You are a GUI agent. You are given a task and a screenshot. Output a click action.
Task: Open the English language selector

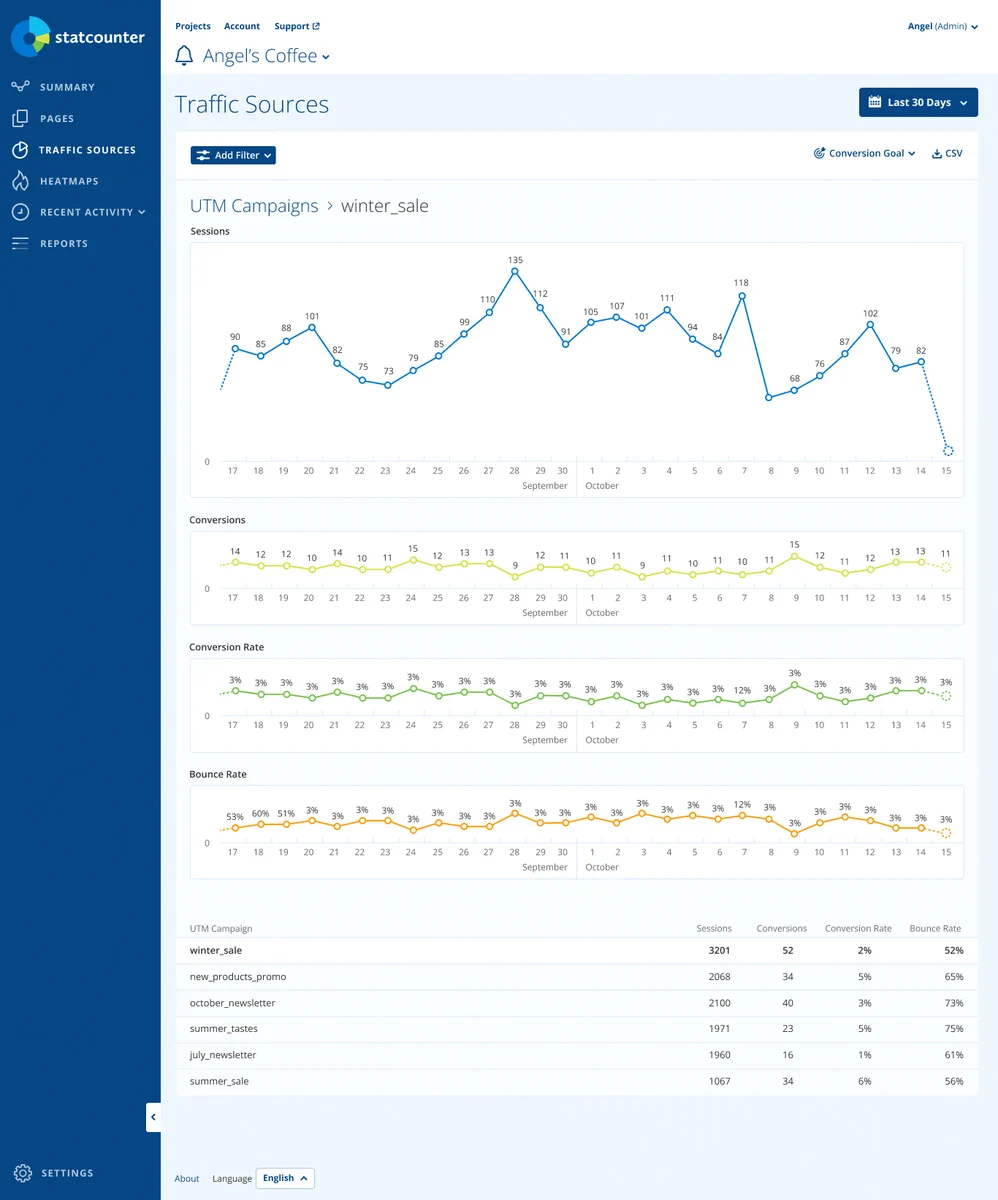(x=285, y=1178)
